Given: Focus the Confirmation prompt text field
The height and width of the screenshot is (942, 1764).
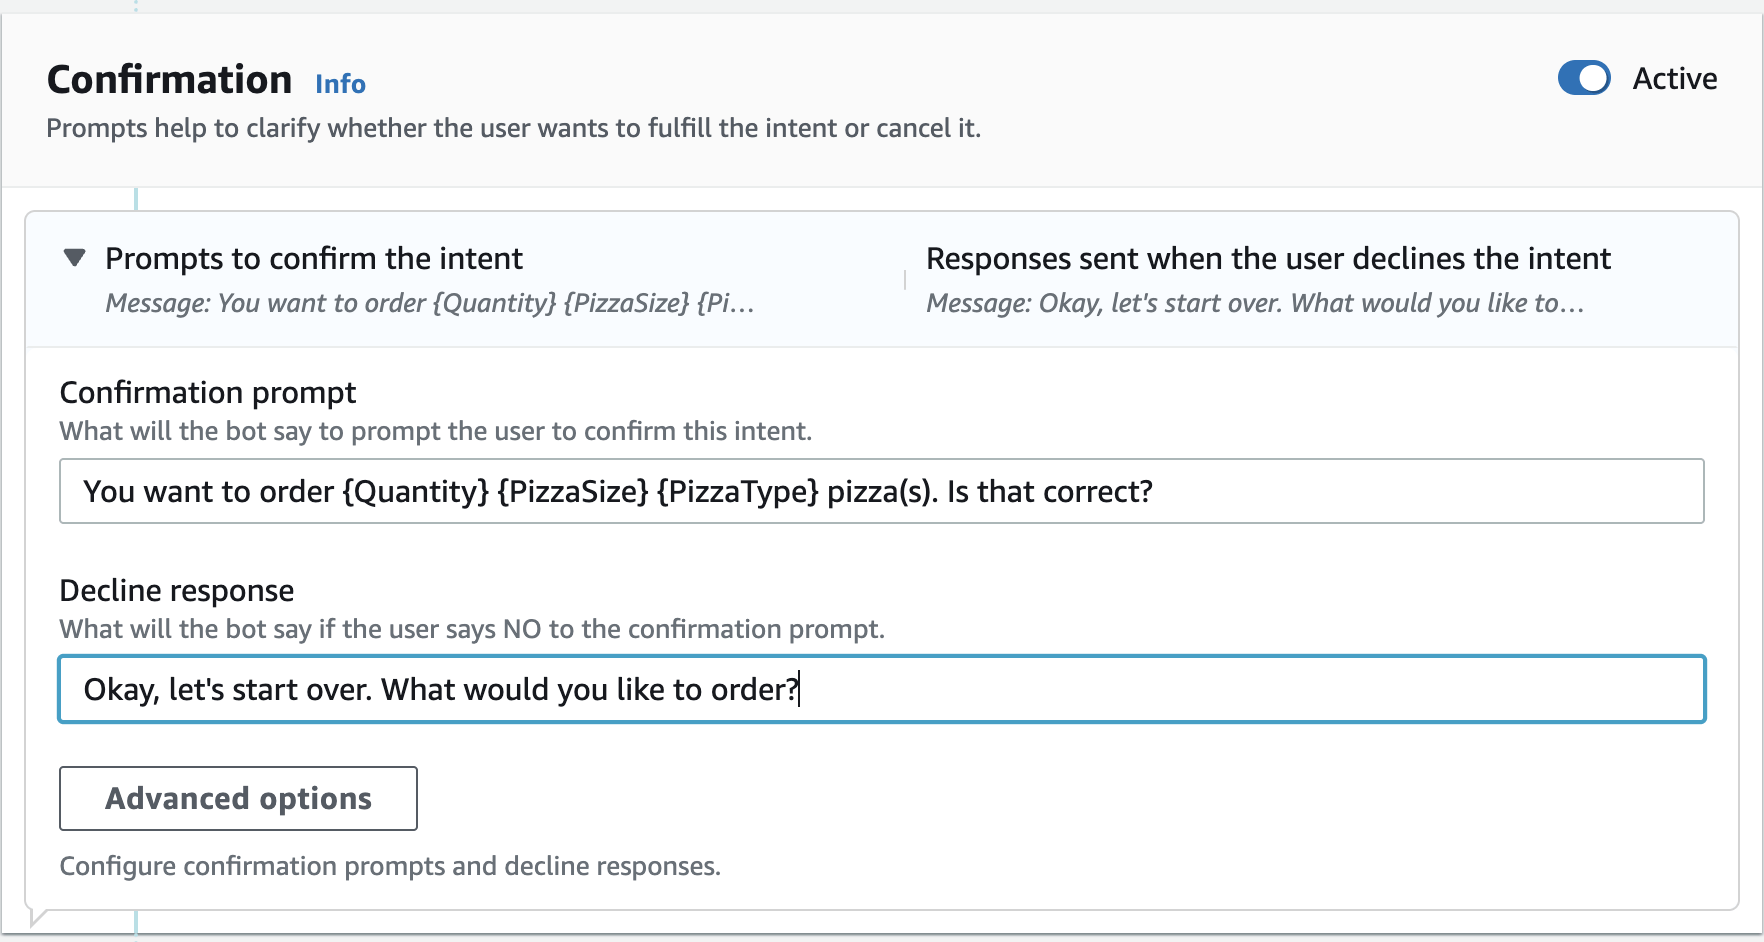Looking at the screenshot, I should pos(1400,491).
